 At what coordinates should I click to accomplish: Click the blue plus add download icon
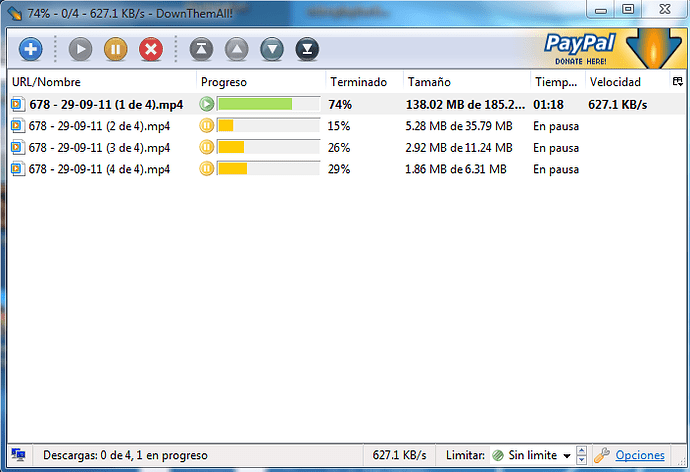[x=30, y=49]
